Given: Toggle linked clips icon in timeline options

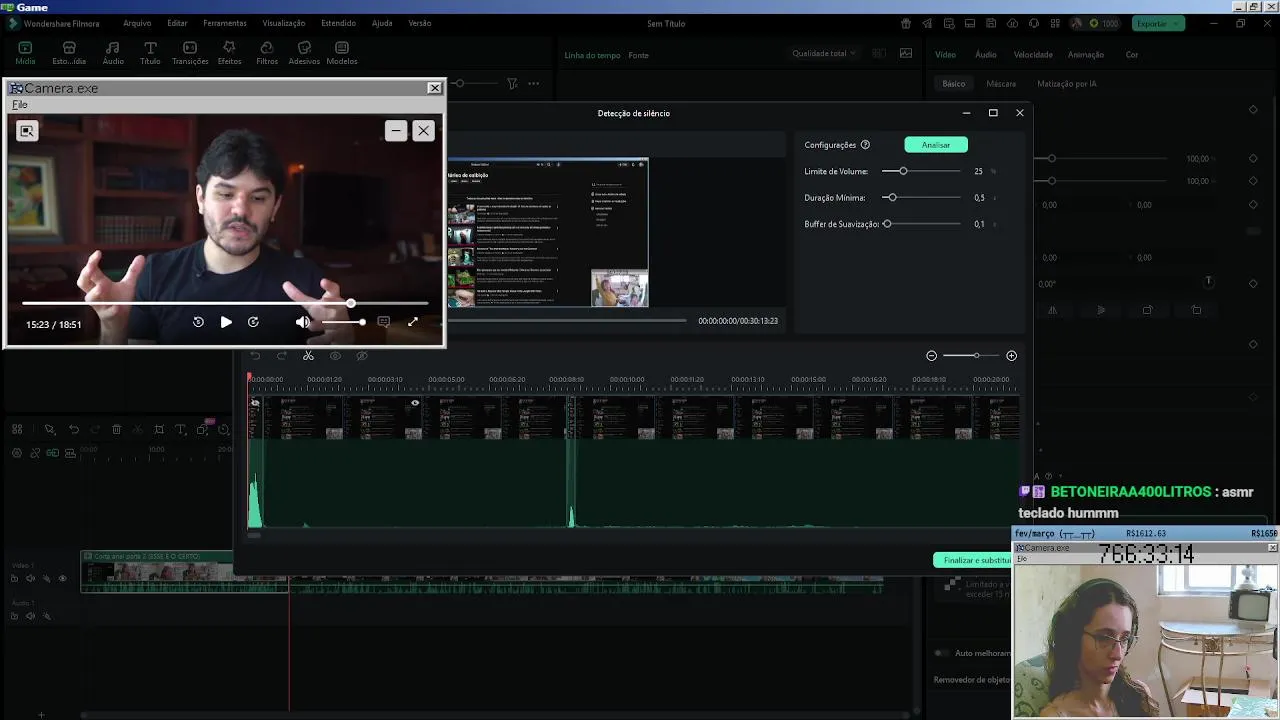Looking at the screenshot, I should pos(35,453).
